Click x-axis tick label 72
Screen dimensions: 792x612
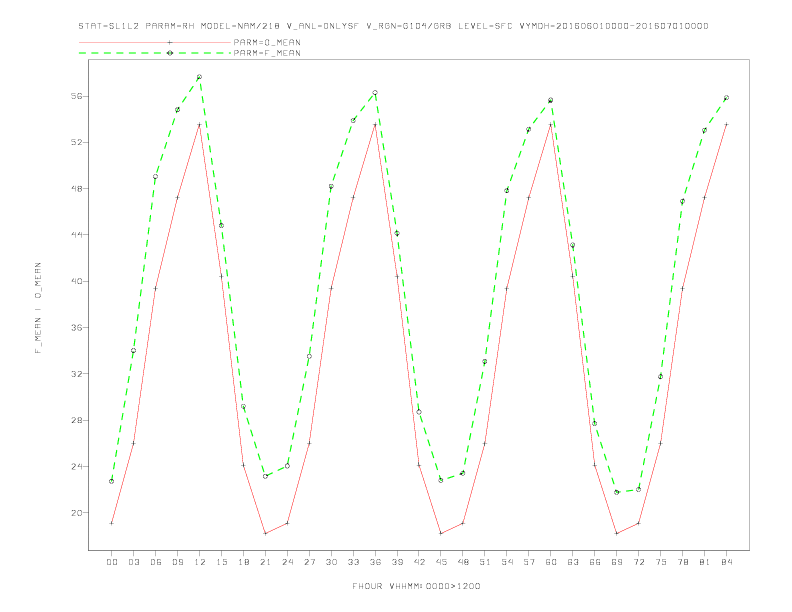click(638, 562)
